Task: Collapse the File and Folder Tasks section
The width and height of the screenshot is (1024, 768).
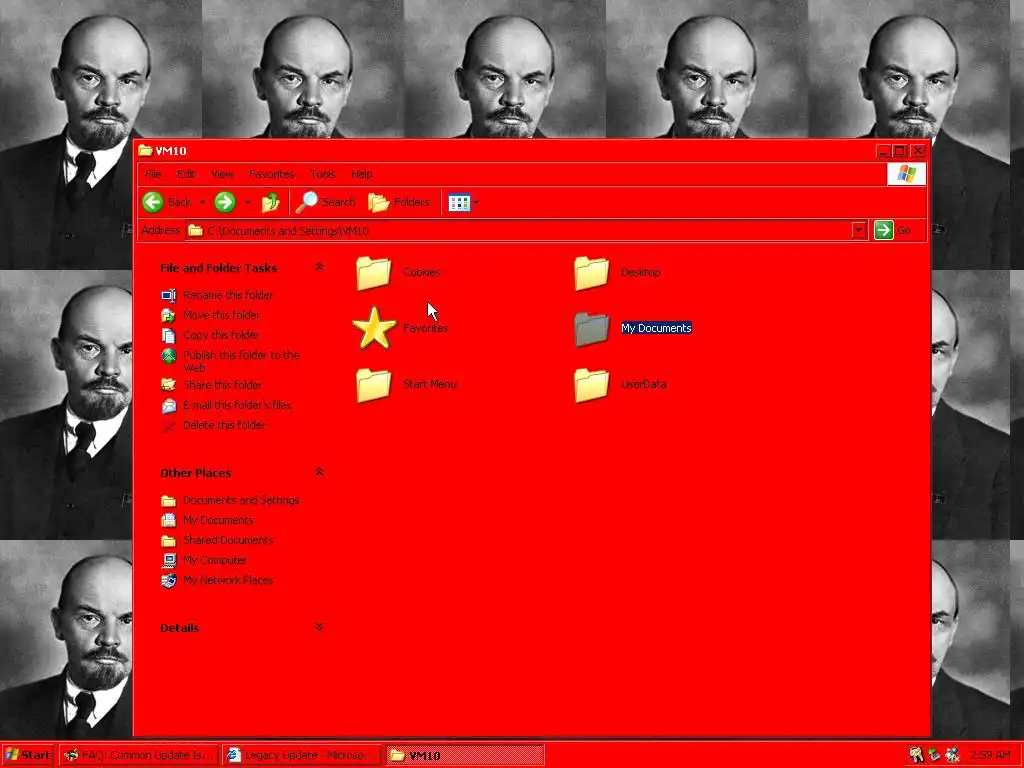Action: (x=319, y=267)
